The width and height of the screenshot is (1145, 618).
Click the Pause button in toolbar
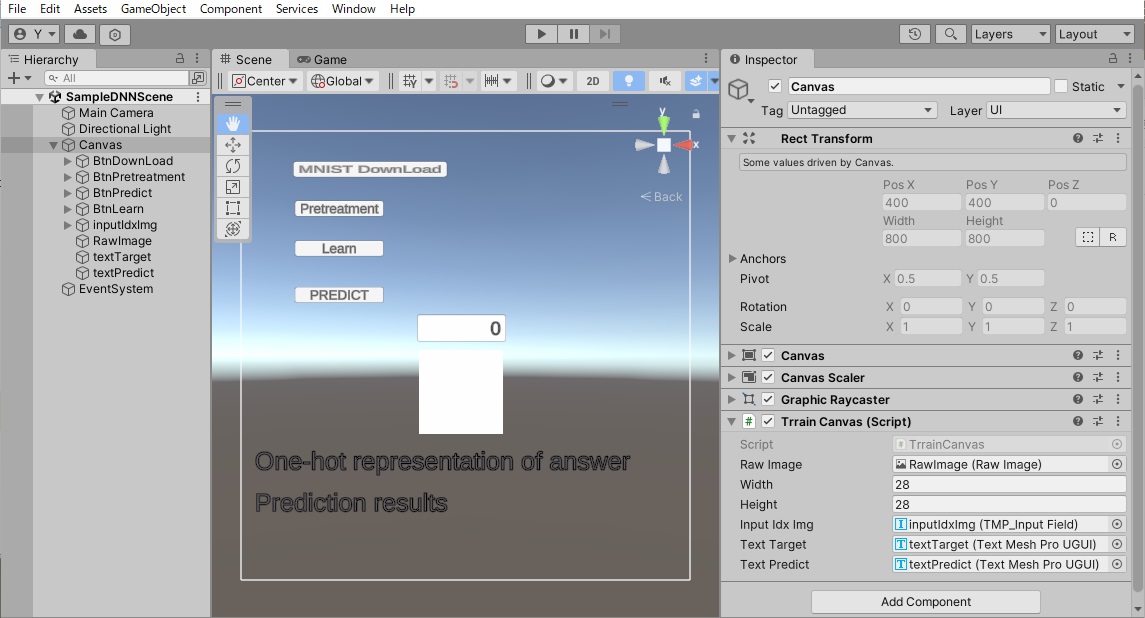point(573,34)
